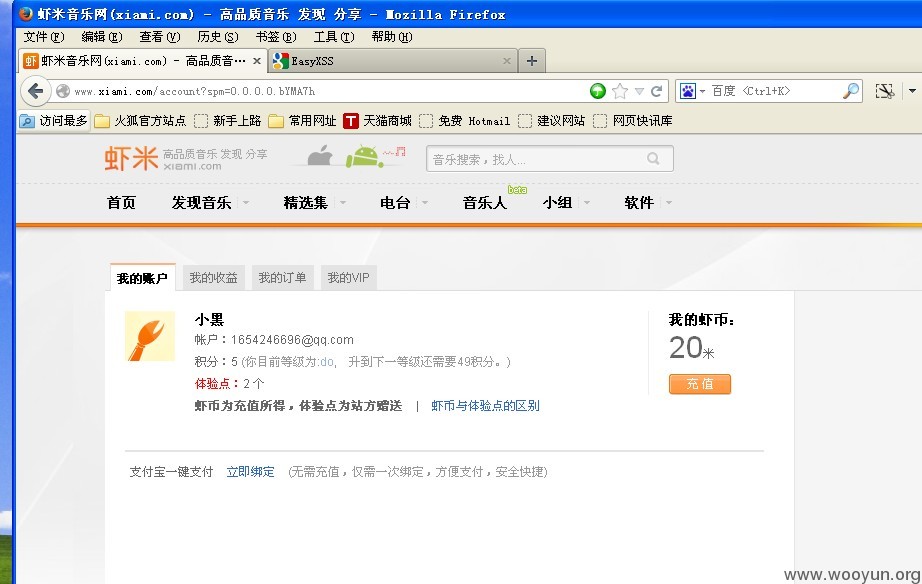Click the green go button in address bar
The image size is (922, 584).
pos(597,91)
